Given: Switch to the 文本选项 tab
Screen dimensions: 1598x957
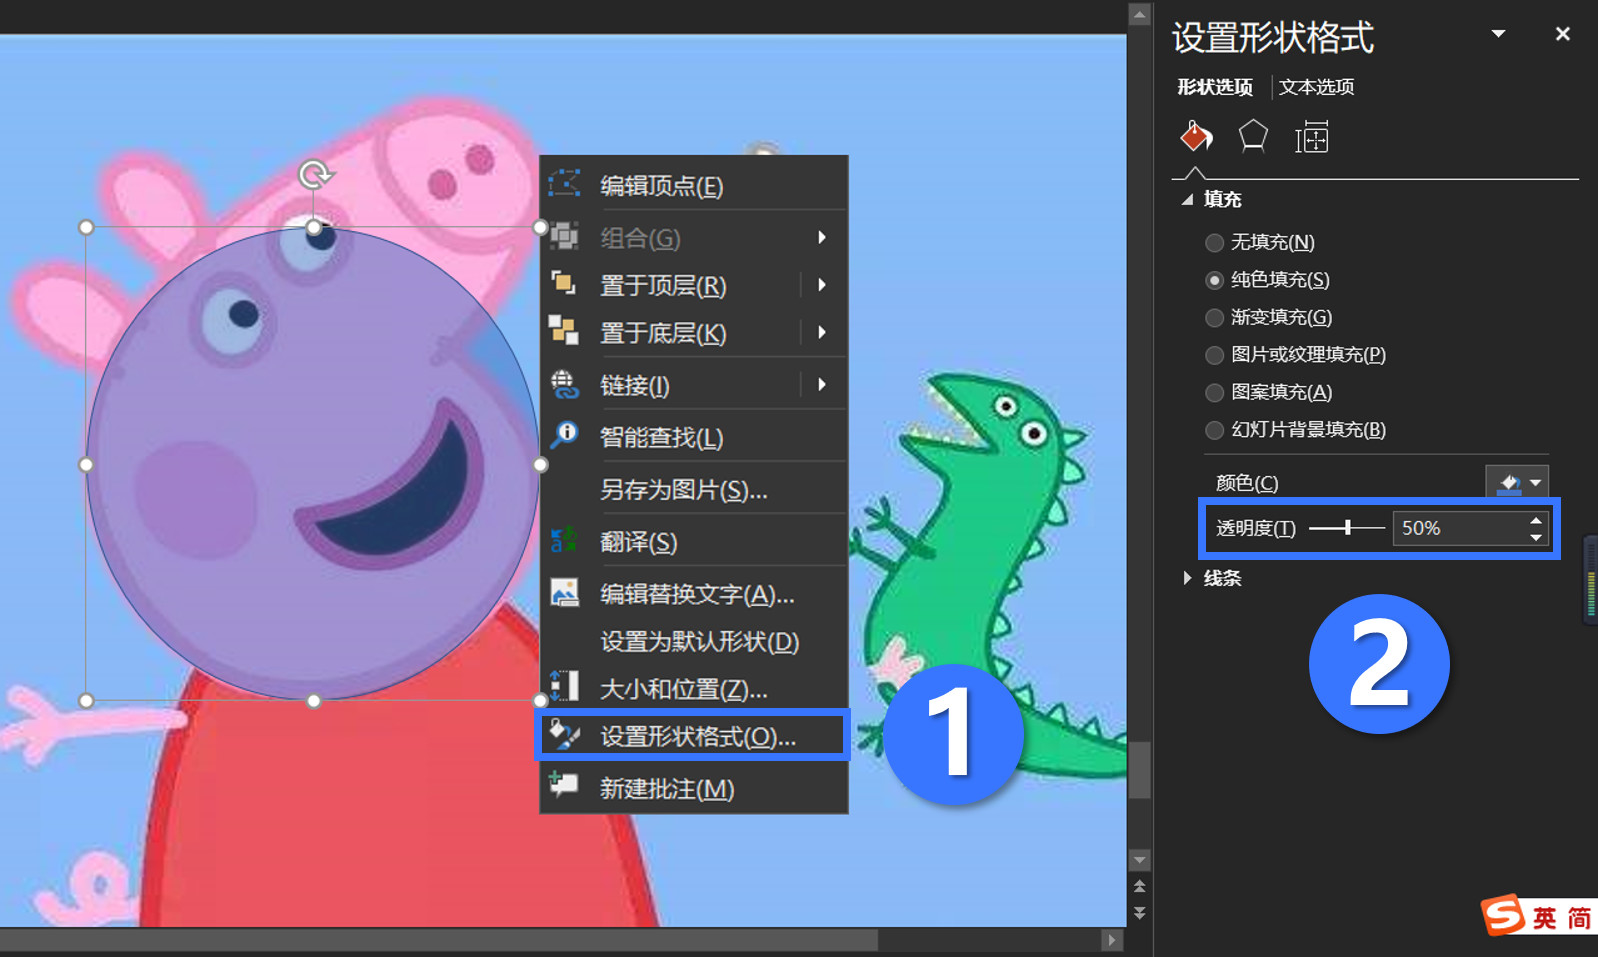Looking at the screenshot, I should click(1317, 87).
